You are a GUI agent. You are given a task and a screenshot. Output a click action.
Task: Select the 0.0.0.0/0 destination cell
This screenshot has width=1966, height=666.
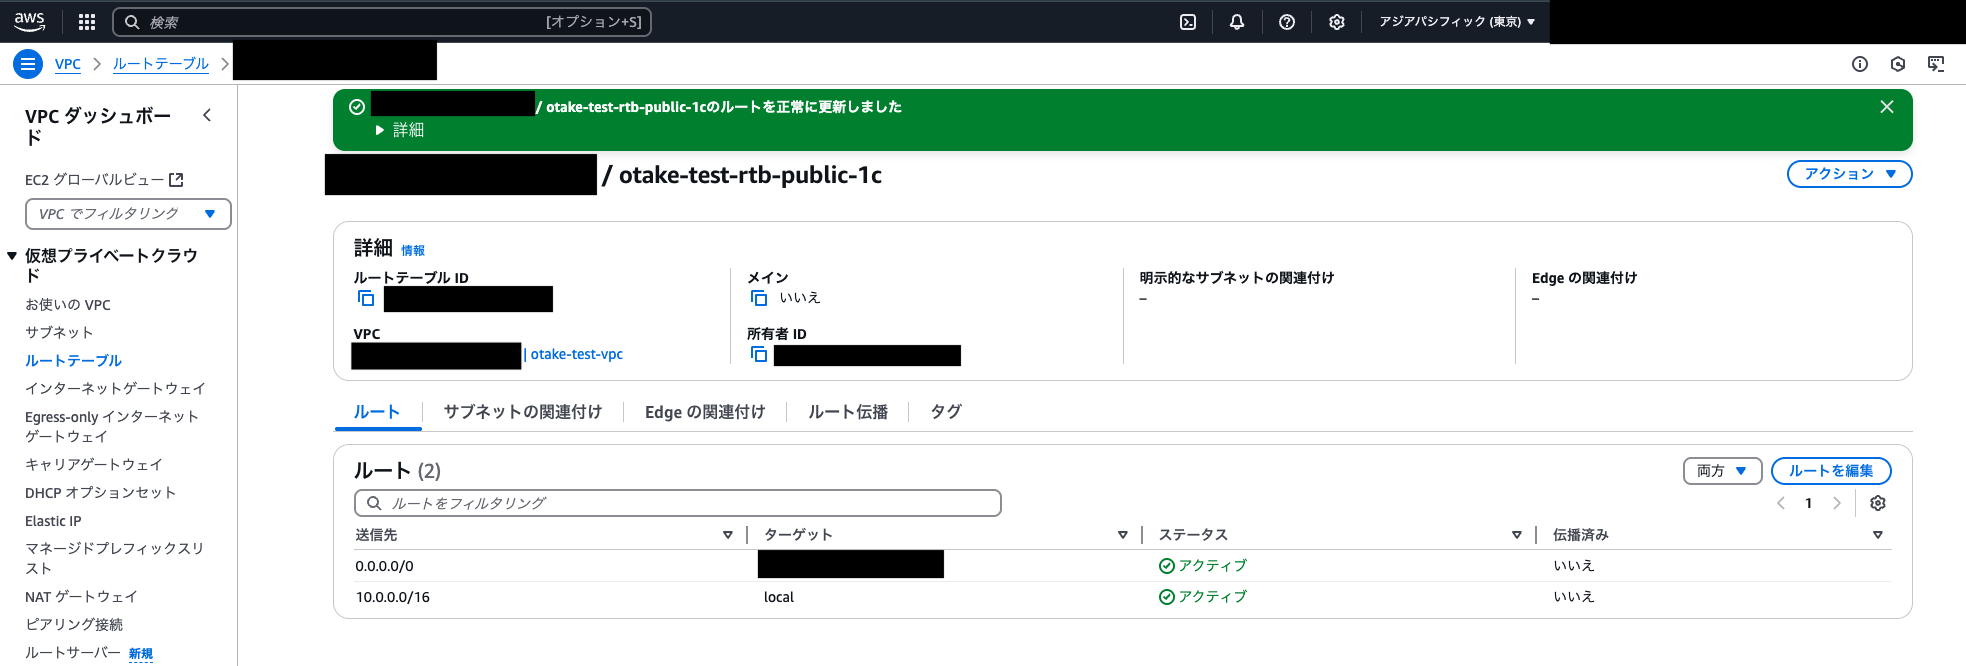384,566
